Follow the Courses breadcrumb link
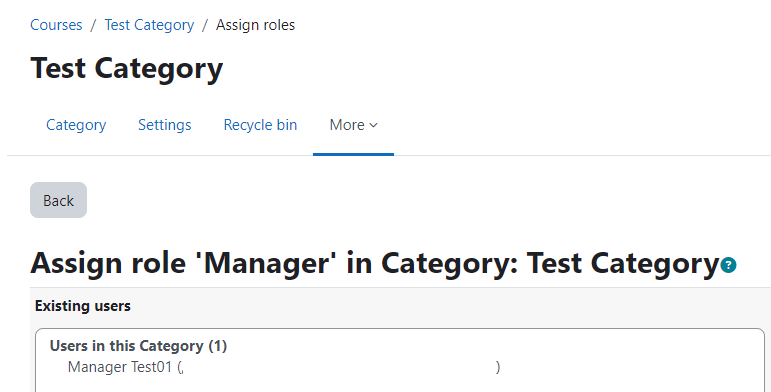This screenshot has height=392, width=771. tap(56, 25)
